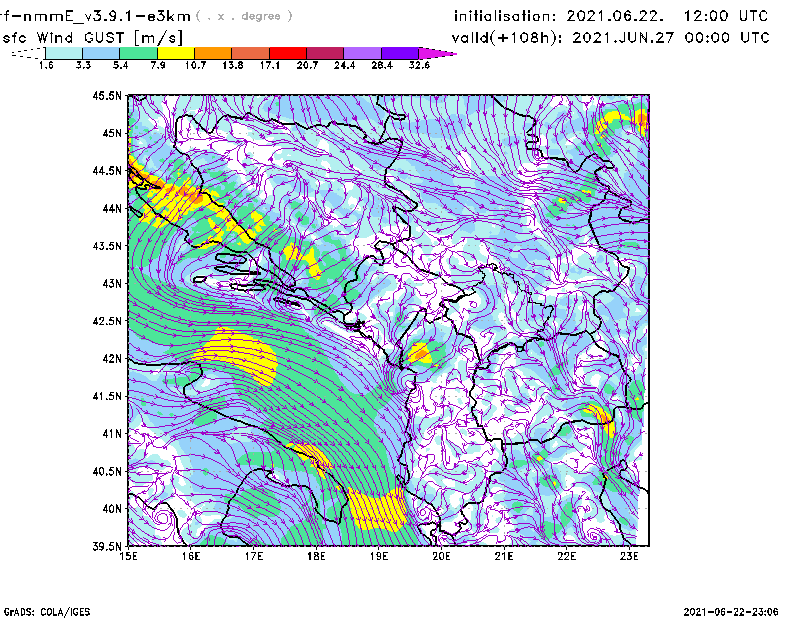800x618 pixels.
Task: Click the 17E longitude label
Action: pyautogui.click(x=254, y=556)
